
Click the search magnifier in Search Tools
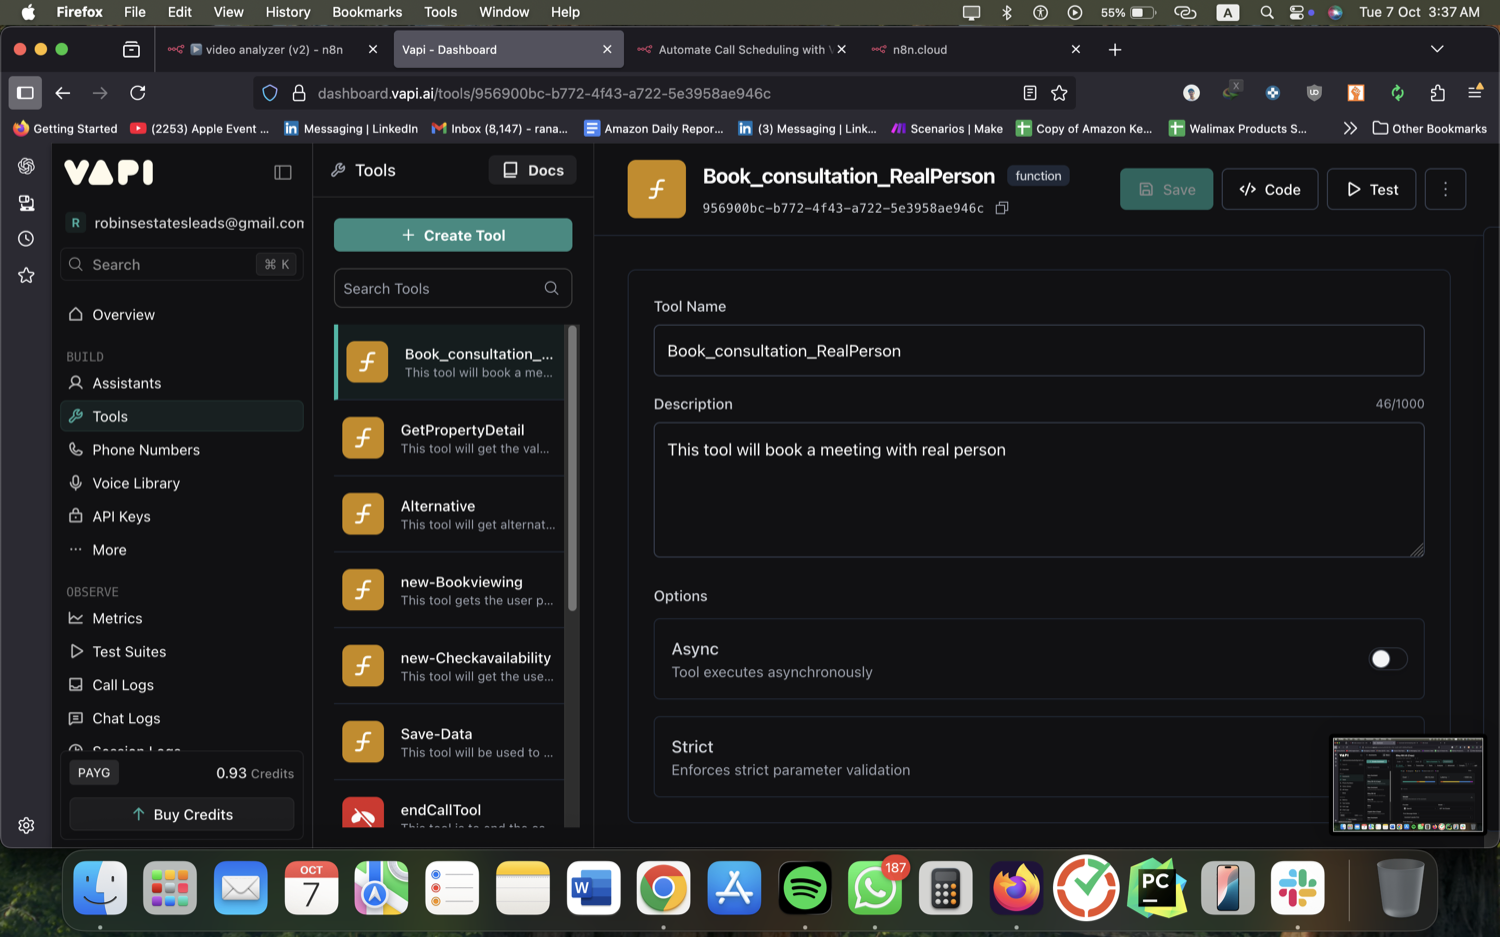coord(551,288)
